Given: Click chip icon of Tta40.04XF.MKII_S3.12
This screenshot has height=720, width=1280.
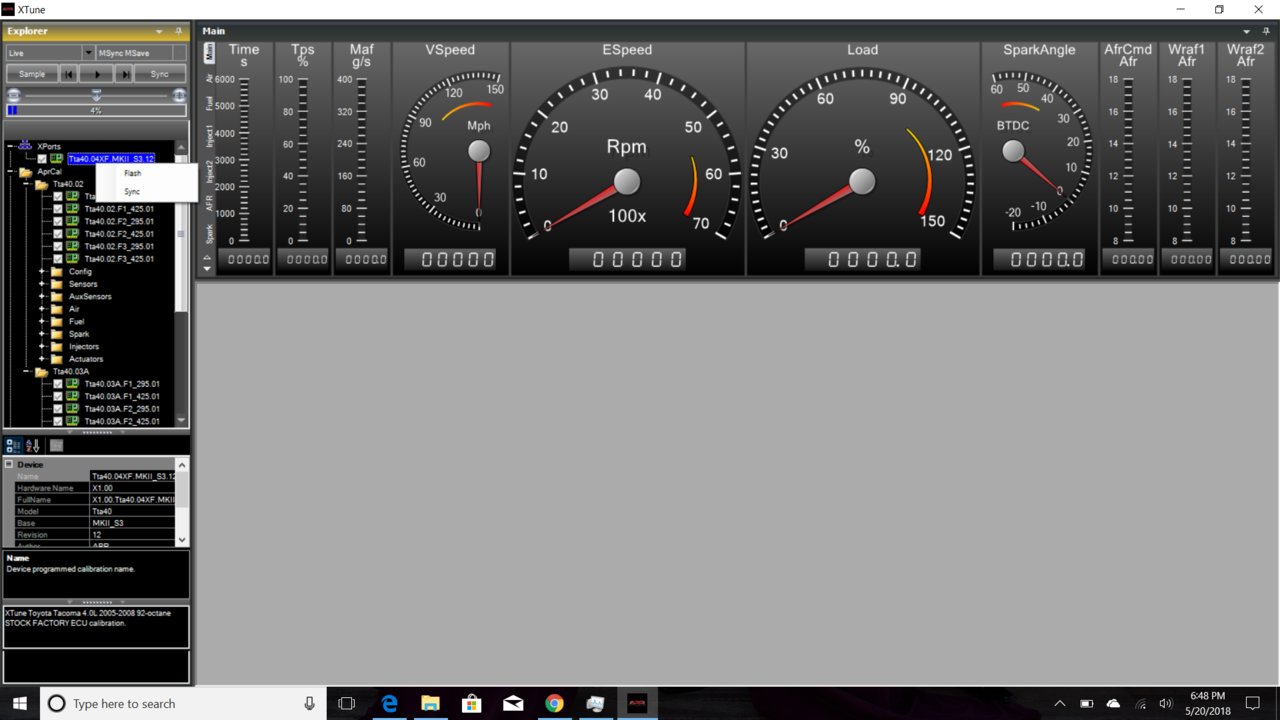Looking at the screenshot, I should [x=56, y=158].
